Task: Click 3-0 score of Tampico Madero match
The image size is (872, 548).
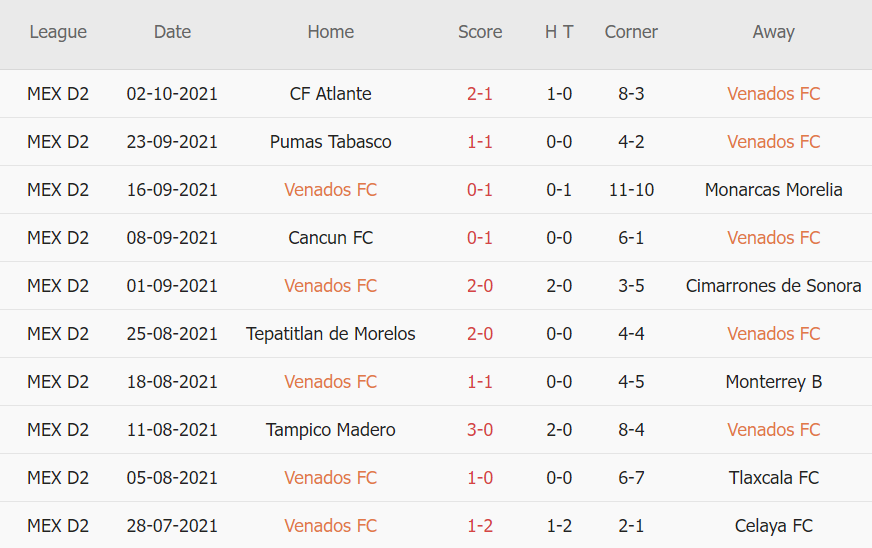Action: click(480, 430)
